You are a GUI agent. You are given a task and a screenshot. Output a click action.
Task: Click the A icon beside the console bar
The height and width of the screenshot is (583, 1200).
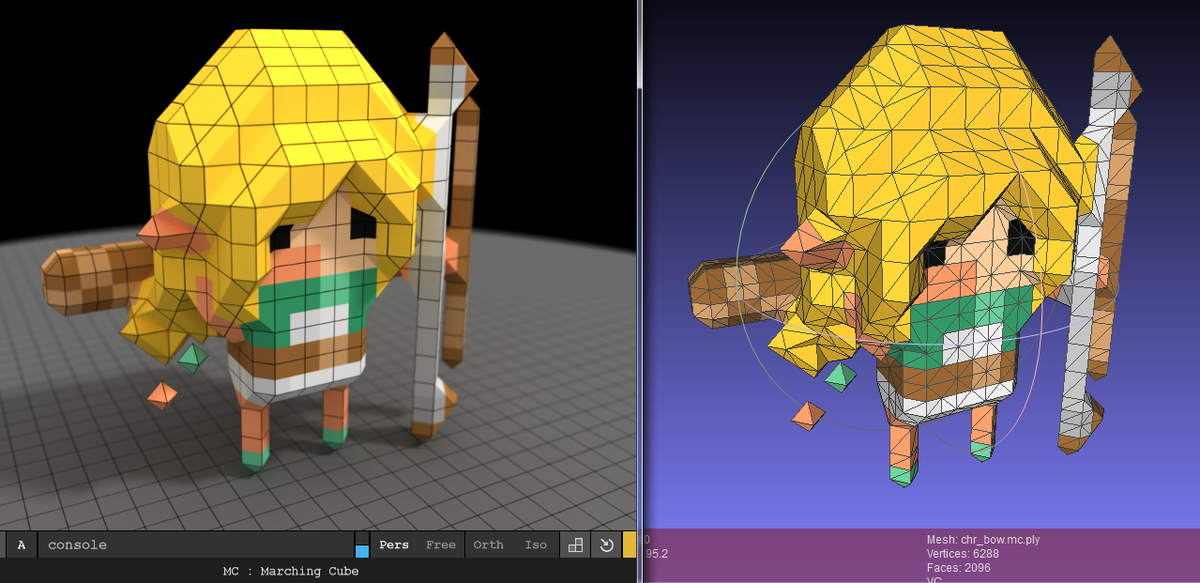pos(21,544)
